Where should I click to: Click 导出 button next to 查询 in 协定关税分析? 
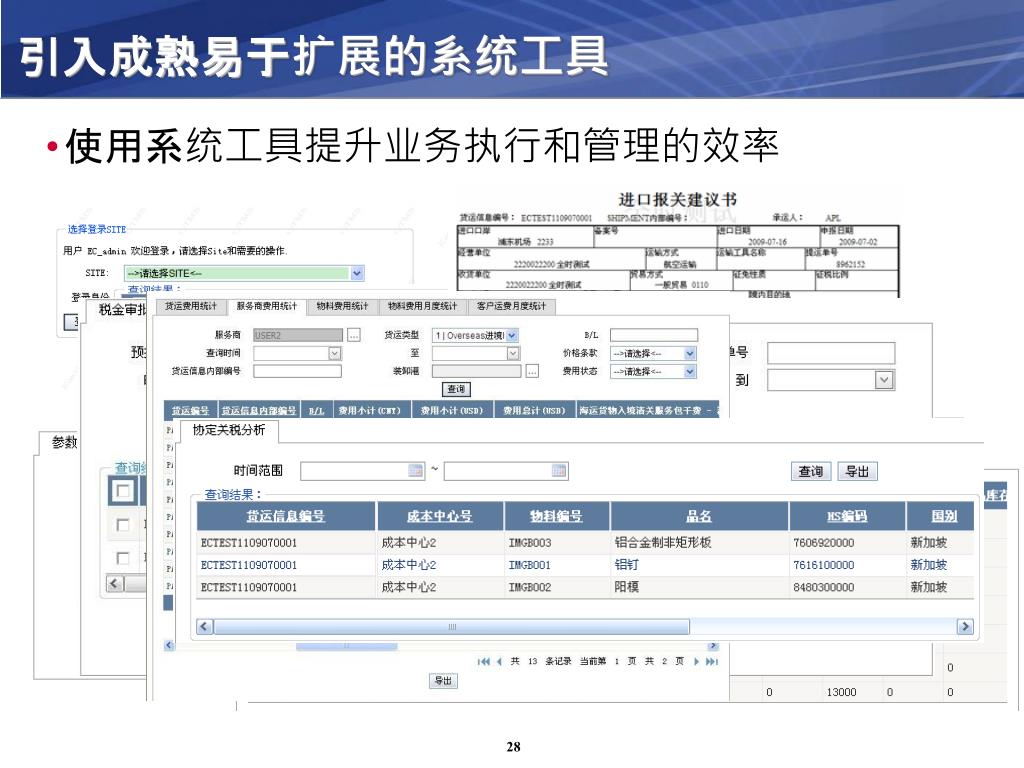click(857, 472)
